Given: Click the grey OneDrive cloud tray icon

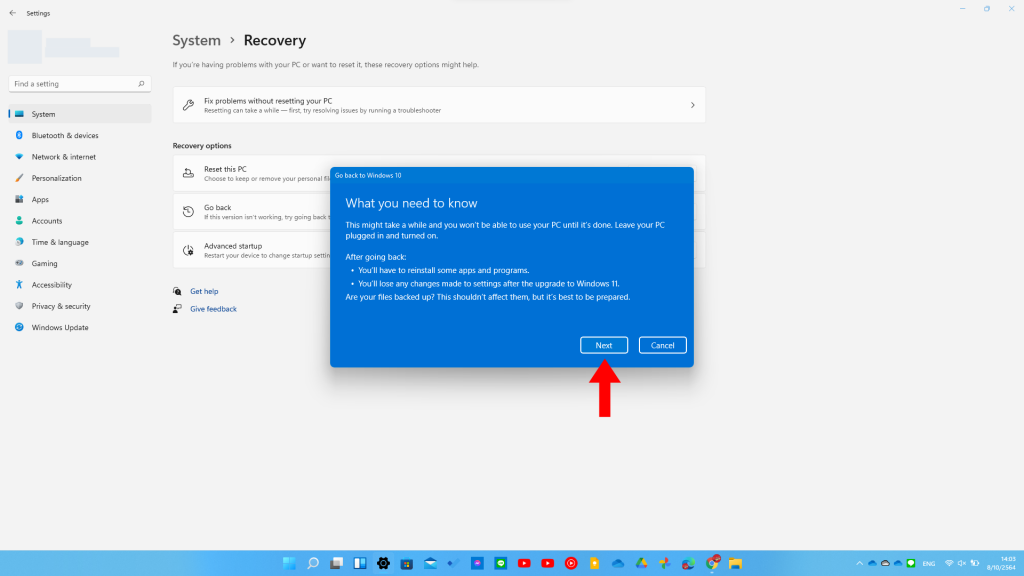Looking at the screenshot, I should [x=885, y=563].
